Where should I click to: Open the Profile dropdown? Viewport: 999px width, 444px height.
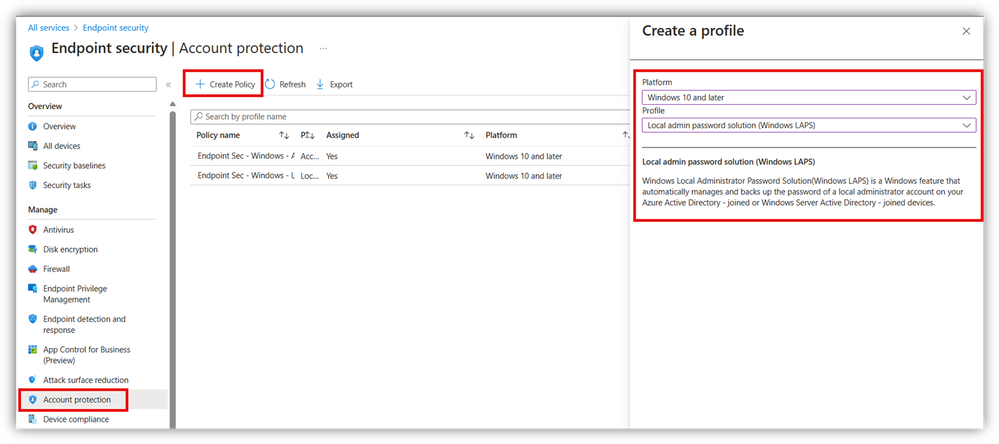(809, 125)
